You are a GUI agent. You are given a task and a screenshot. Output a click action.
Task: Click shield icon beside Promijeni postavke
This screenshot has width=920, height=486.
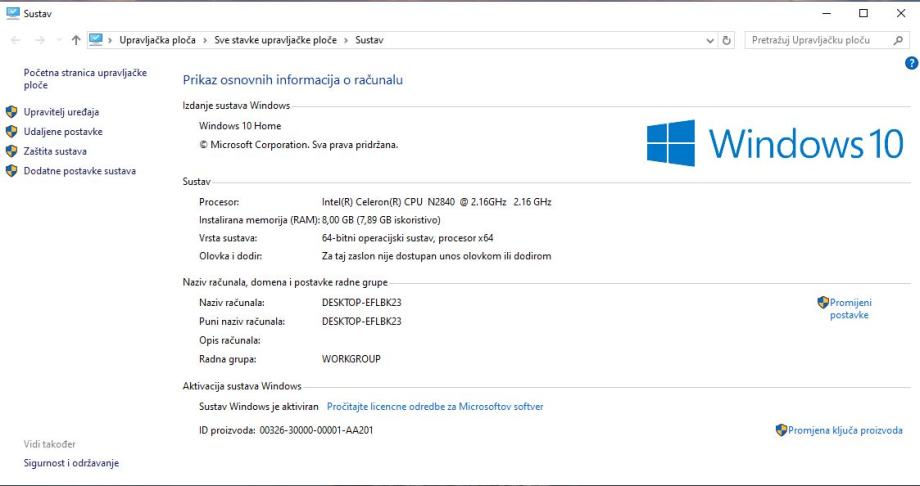tap(823, 302)
